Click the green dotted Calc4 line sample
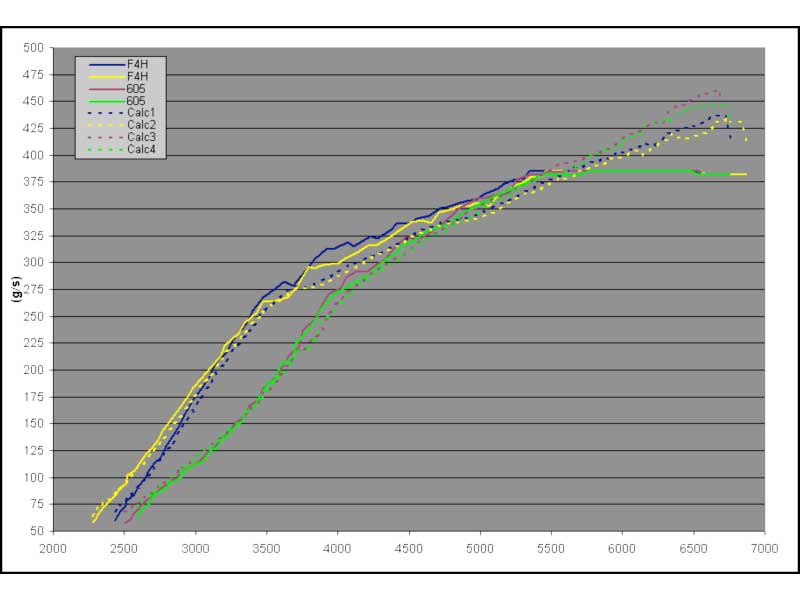 click(x=100, y=150)
